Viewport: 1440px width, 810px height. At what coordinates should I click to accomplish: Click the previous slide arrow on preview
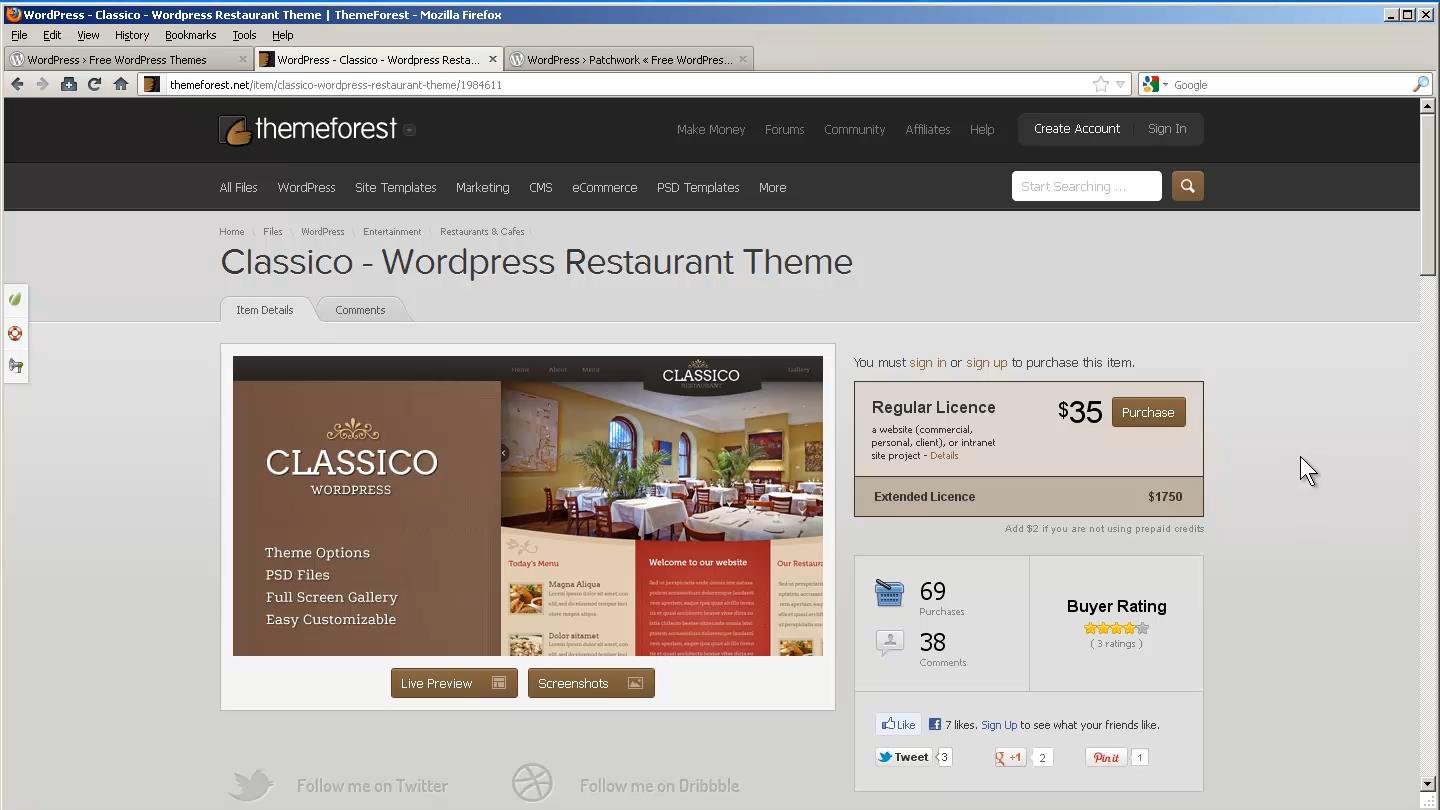504,453
